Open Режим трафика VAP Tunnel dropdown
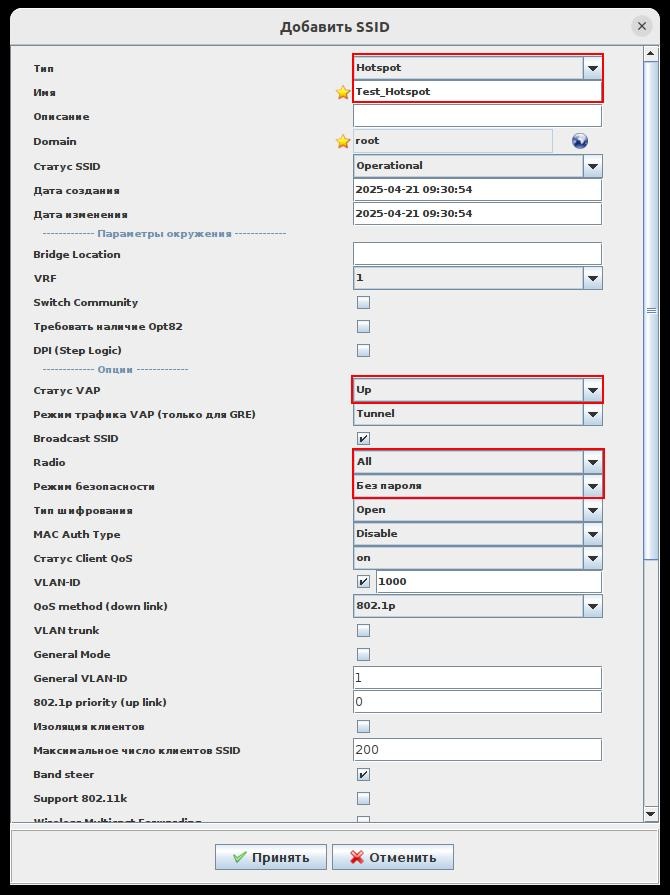Viewport: 670px width, 895px height. [478, 414]
